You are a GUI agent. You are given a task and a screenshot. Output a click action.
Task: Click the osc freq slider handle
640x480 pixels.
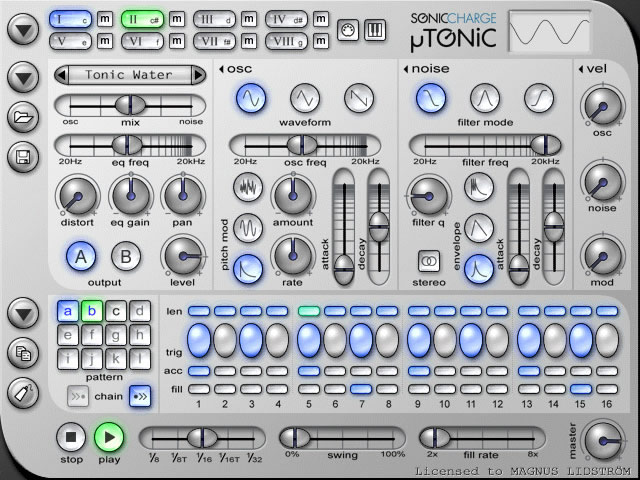(302, 145)
